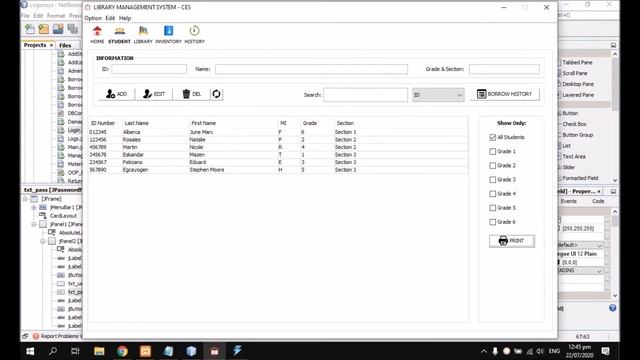Select the row with last name Rosales
Viewport: 640px width, 360px height.
click(x=278, y=140)
